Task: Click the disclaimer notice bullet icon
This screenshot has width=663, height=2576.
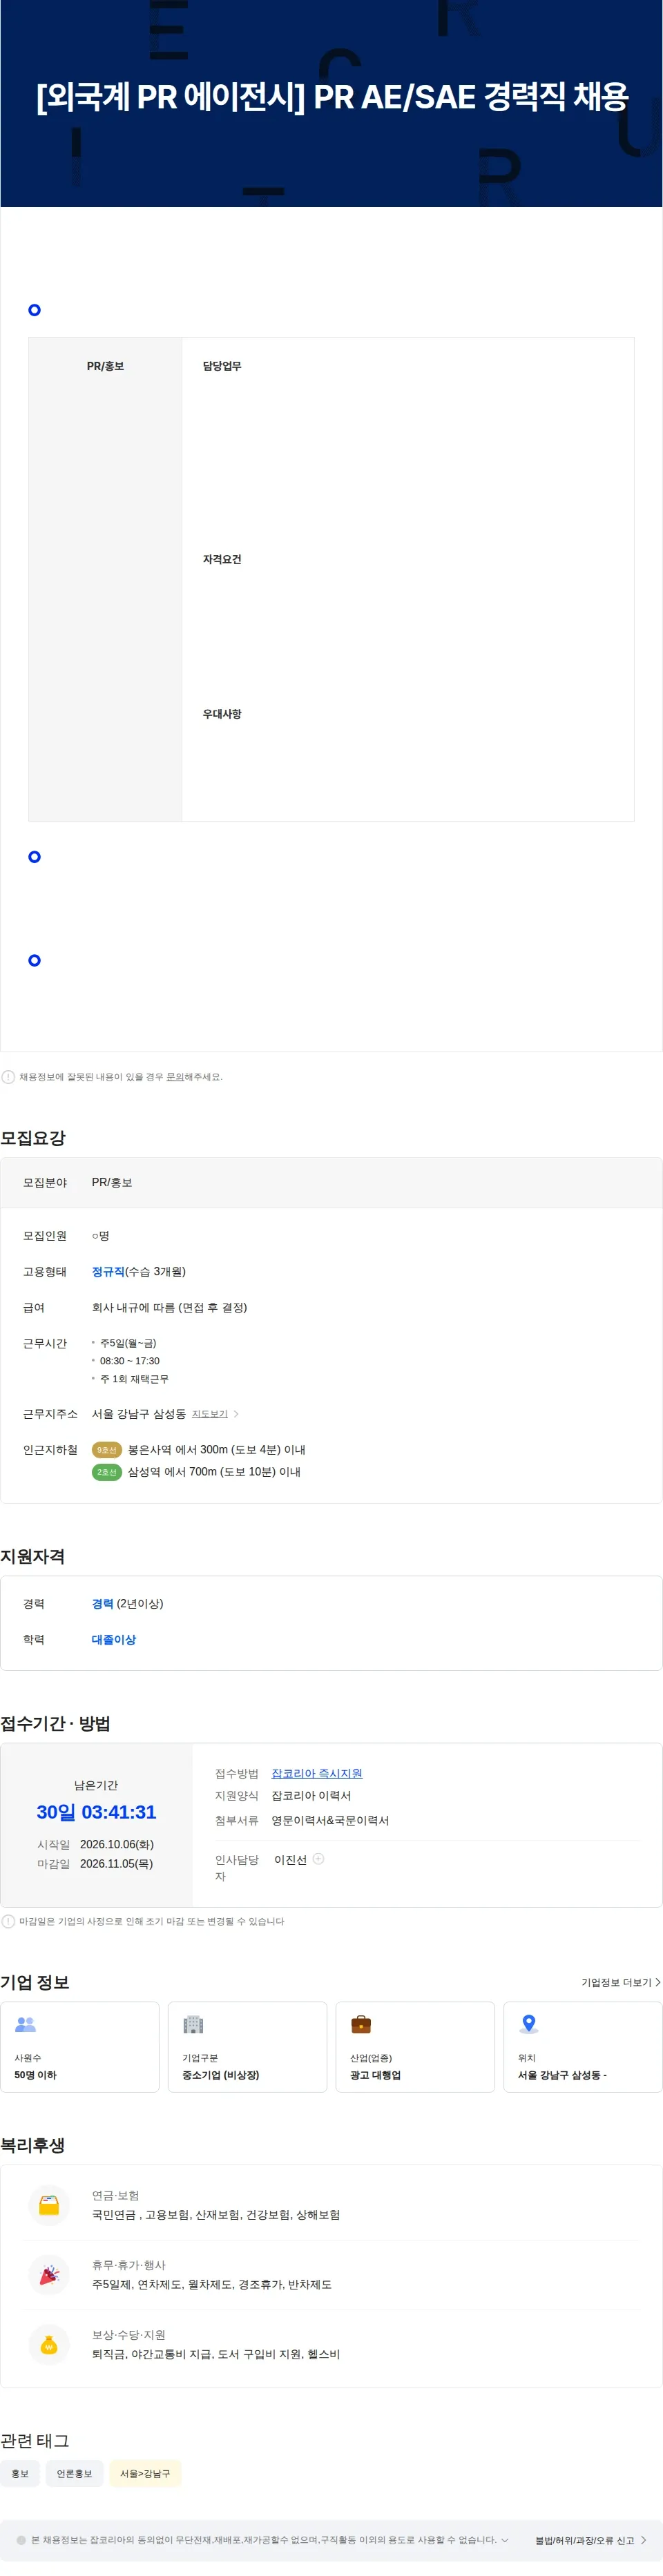Action: pos(21,2540)
